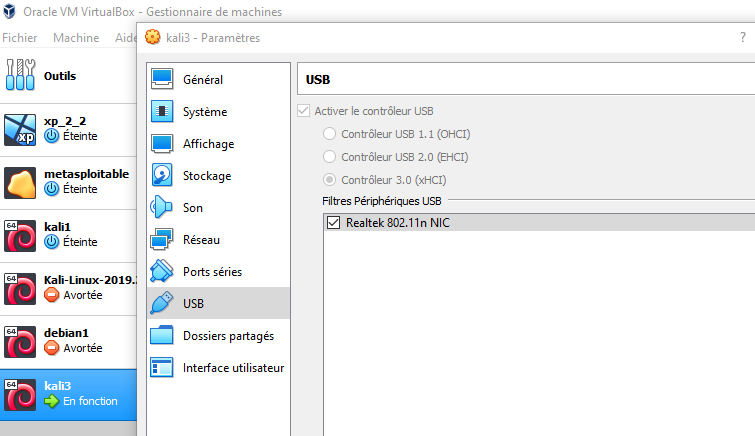Select the Stockage disk icon
The width and height of the screenshot is (755, 436).
point(162,175)
